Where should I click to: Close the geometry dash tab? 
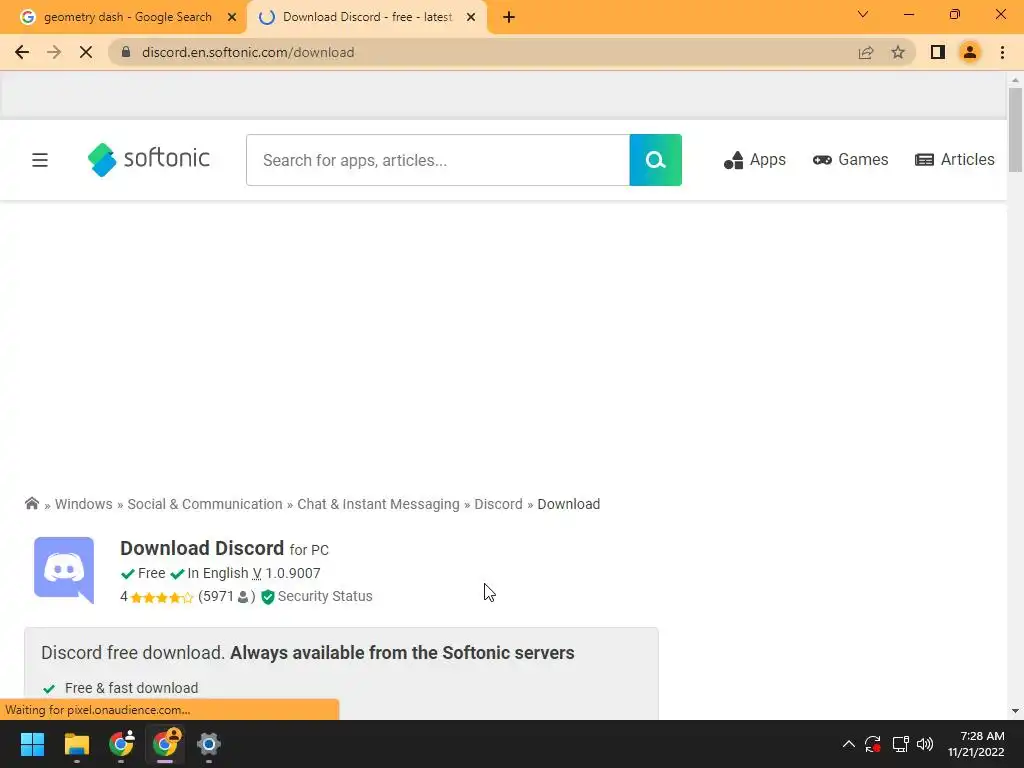tap(232, 18)
